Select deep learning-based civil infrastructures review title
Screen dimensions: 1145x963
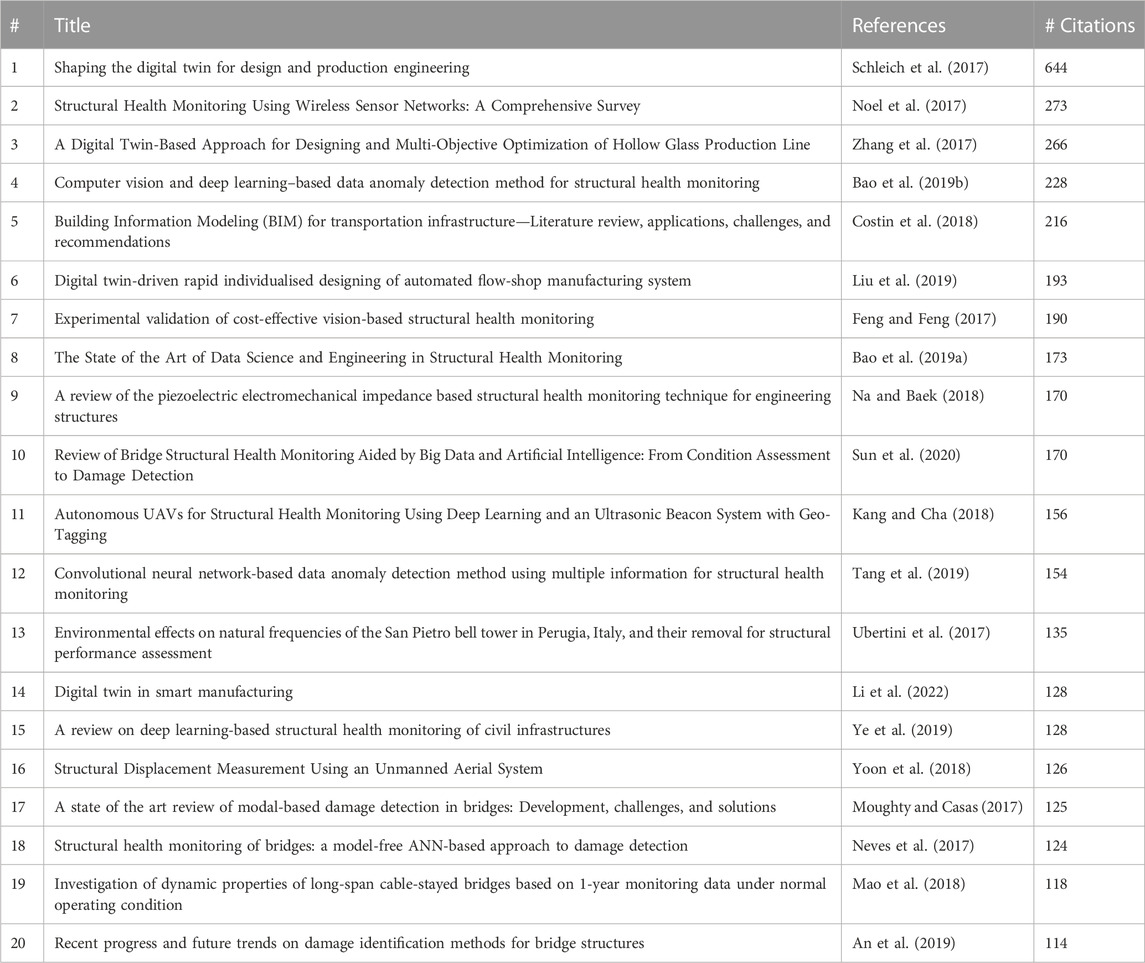332,730
